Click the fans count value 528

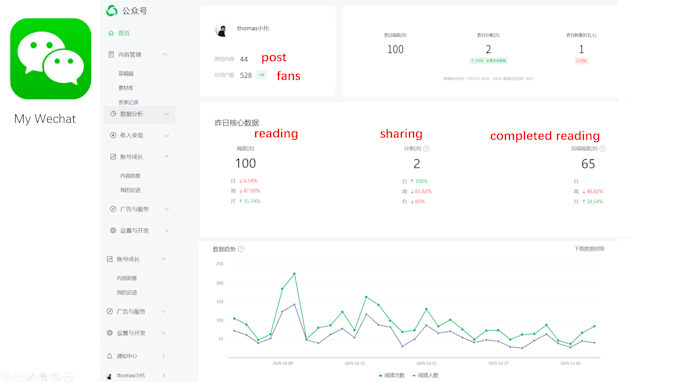[246, 75]
